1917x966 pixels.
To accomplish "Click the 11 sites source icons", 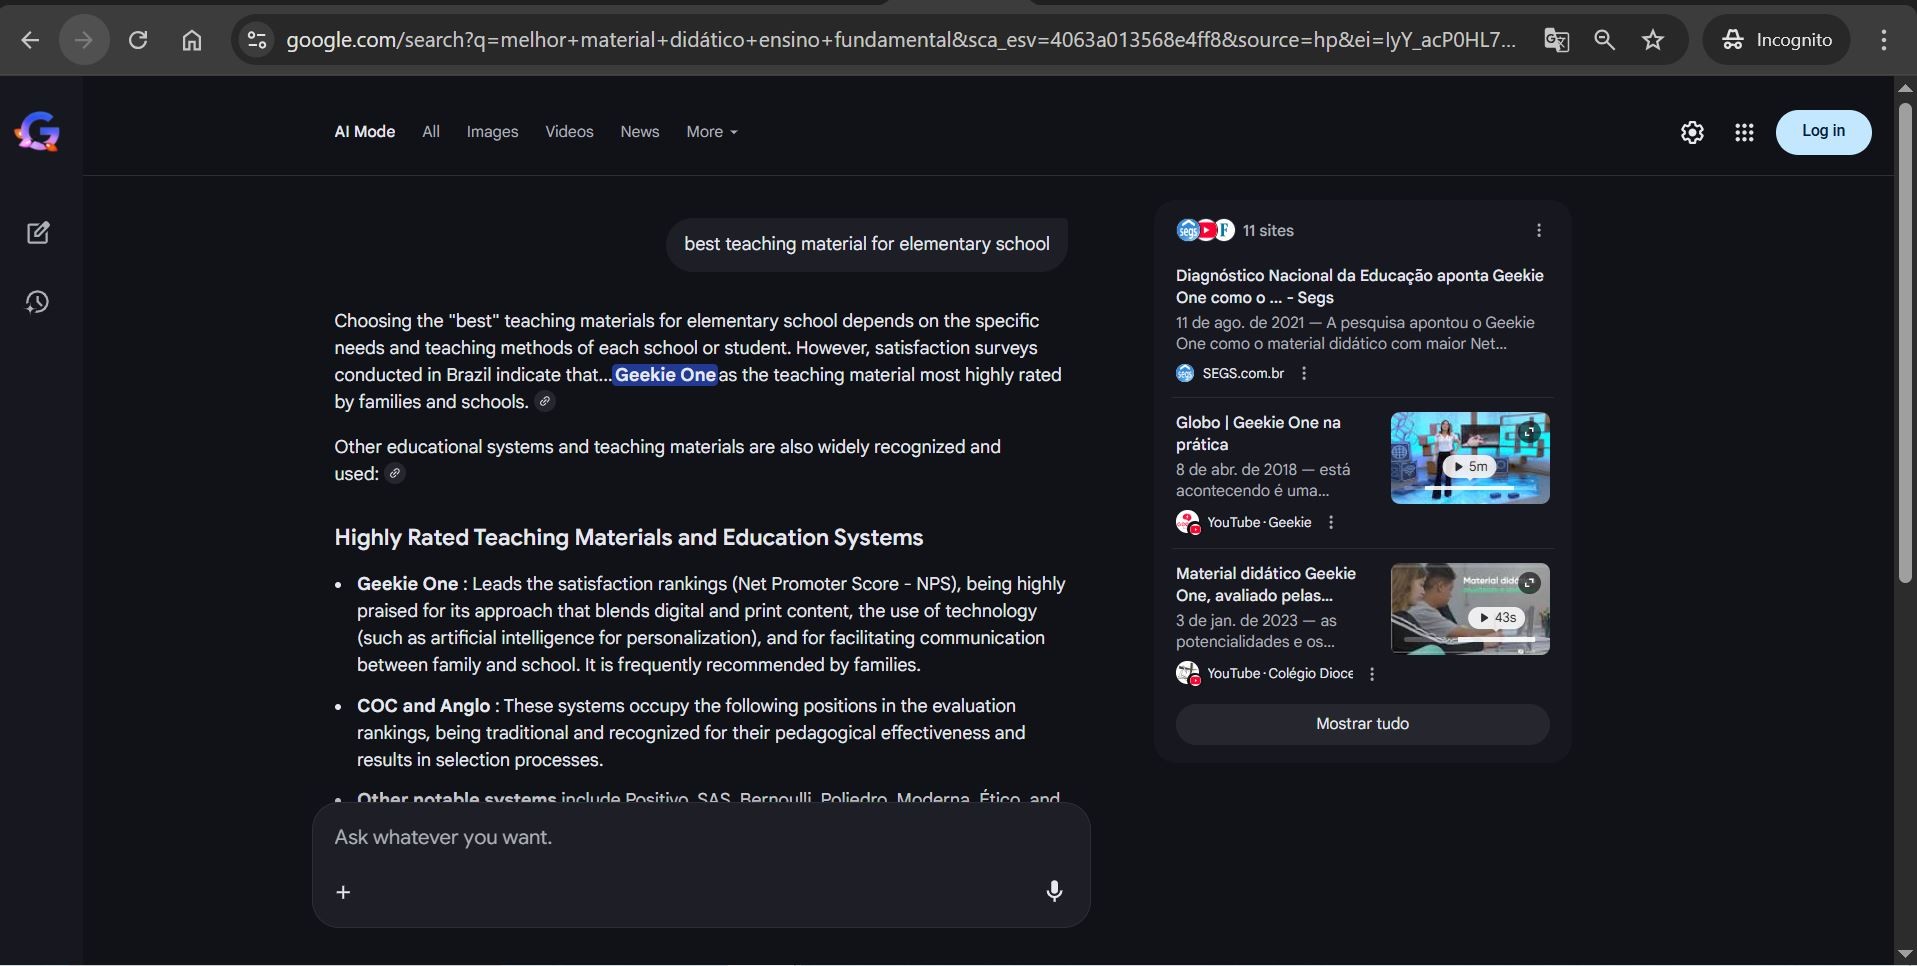I will pyautogui.click(x=1205, y=231).
